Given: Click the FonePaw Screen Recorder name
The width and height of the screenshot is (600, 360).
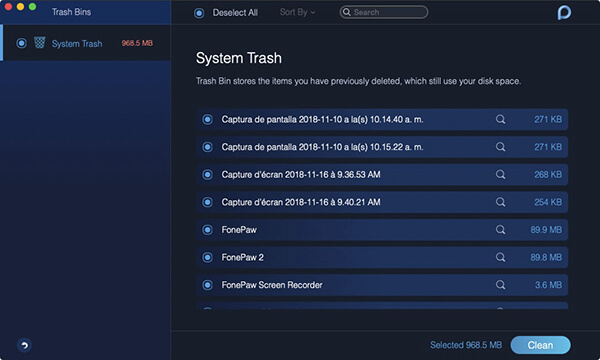Looking at the screenshot, I should [x=272, y=285].
